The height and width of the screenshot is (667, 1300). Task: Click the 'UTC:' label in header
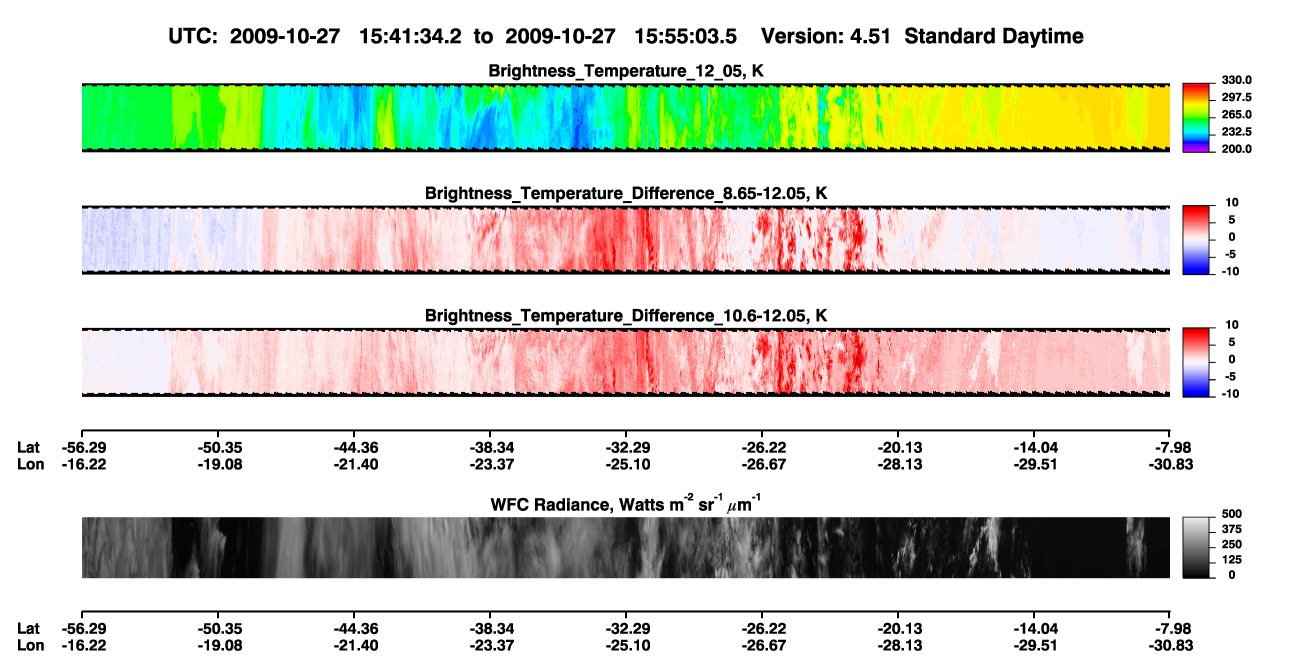click(x=193, y=37)
